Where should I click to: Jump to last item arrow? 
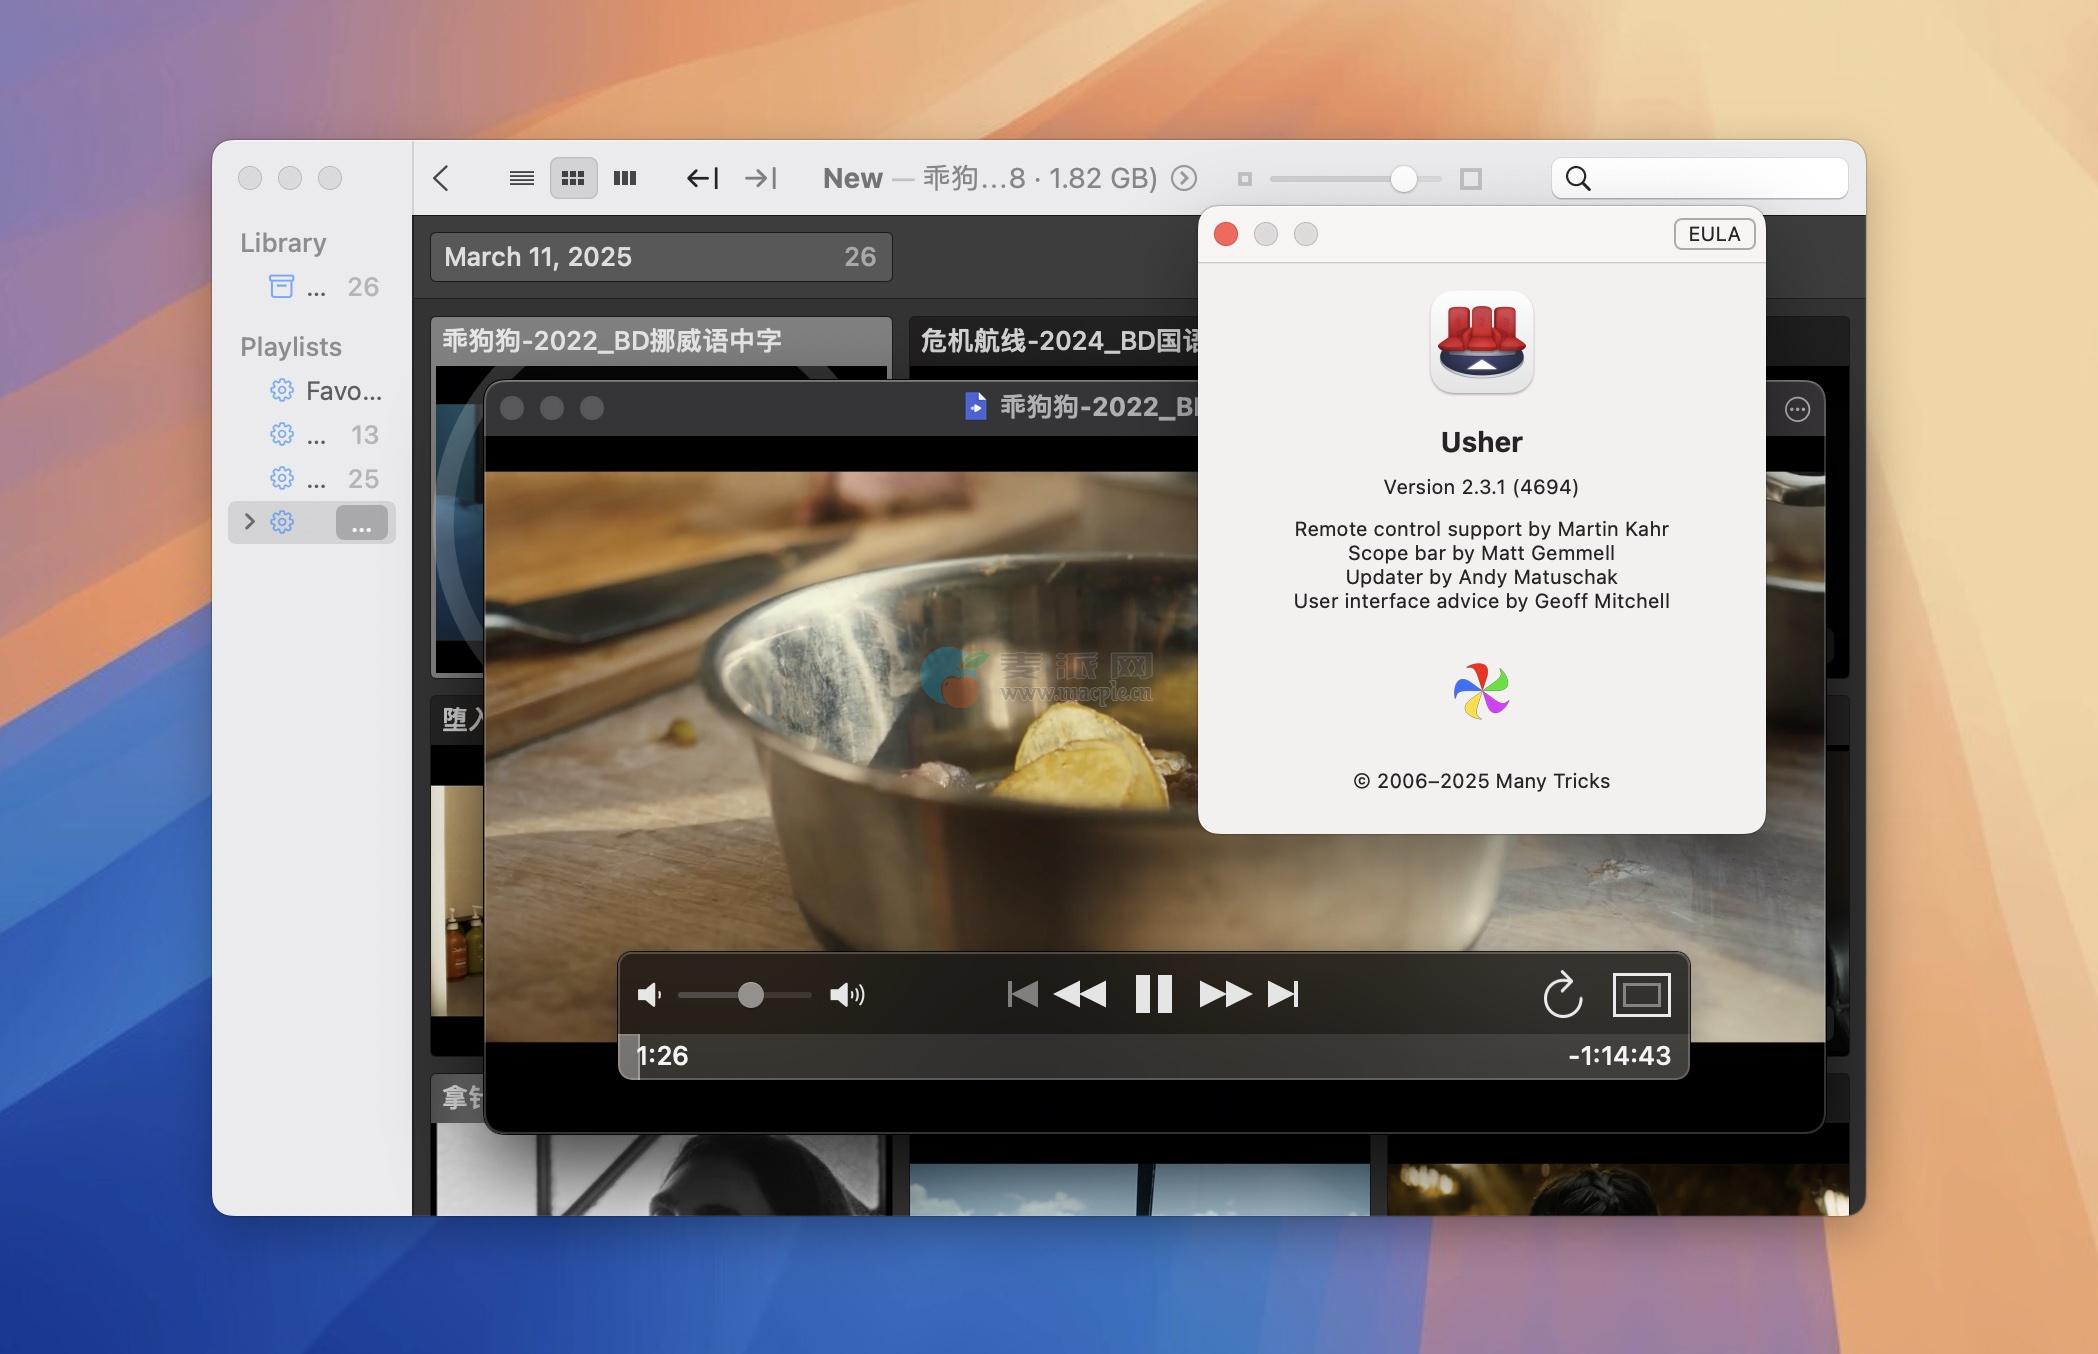click(761, 178)
